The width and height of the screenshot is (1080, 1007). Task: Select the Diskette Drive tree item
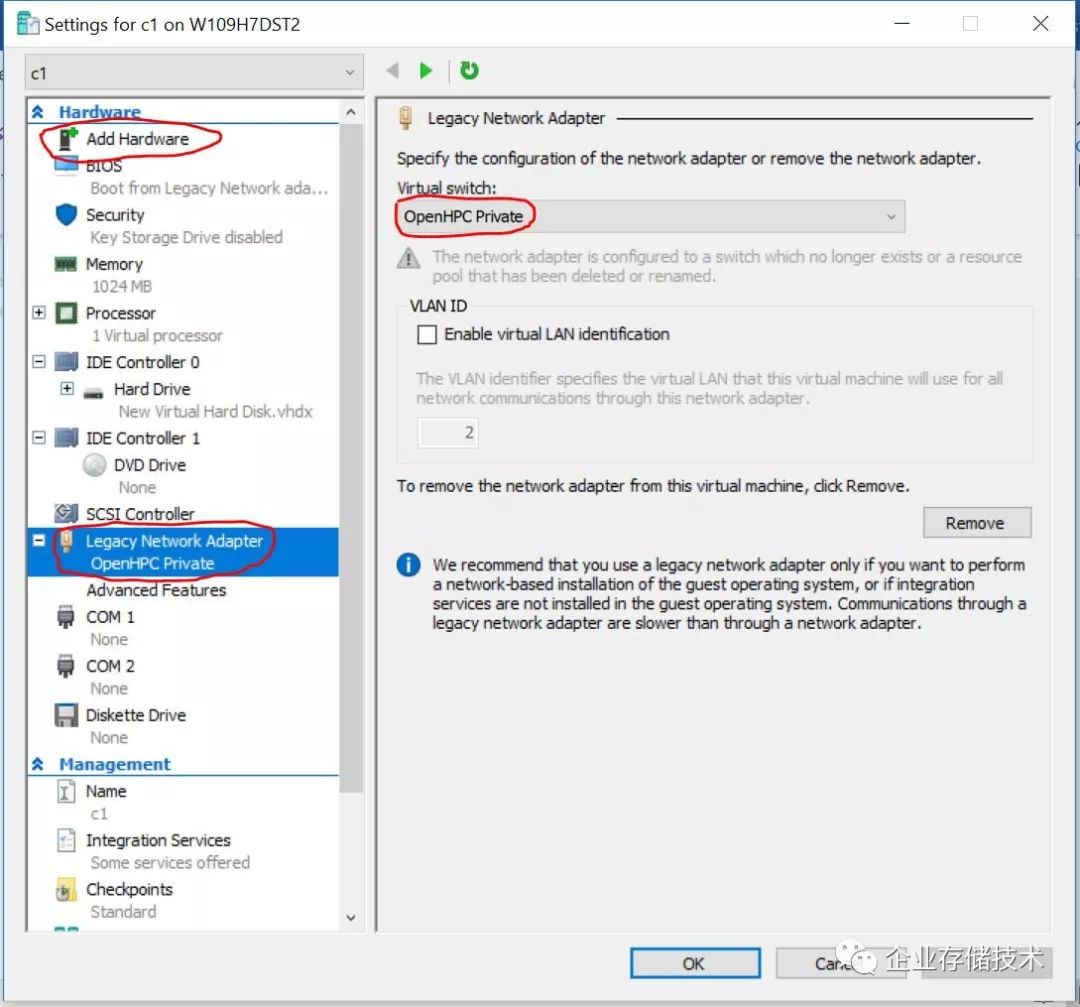136,716
